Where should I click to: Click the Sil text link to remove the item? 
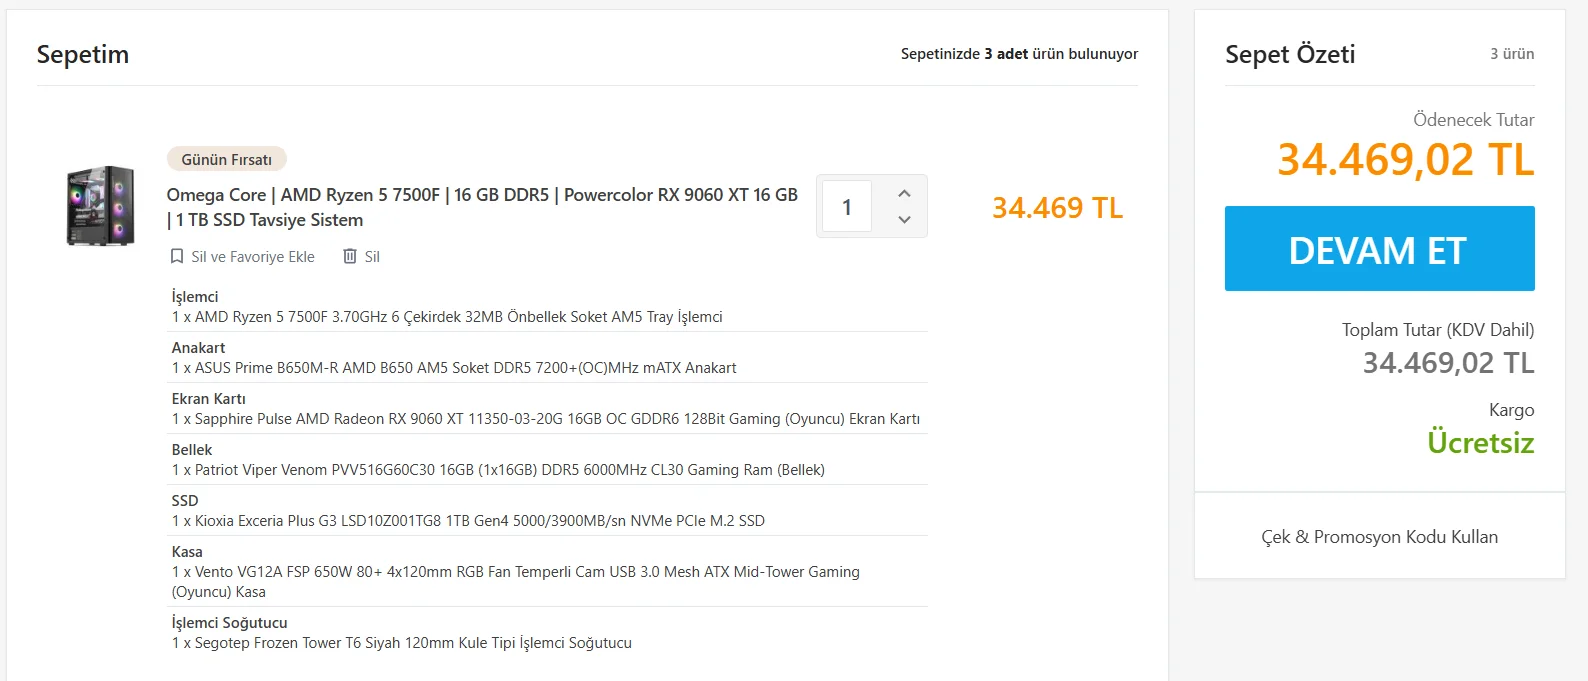coord(372,257)
